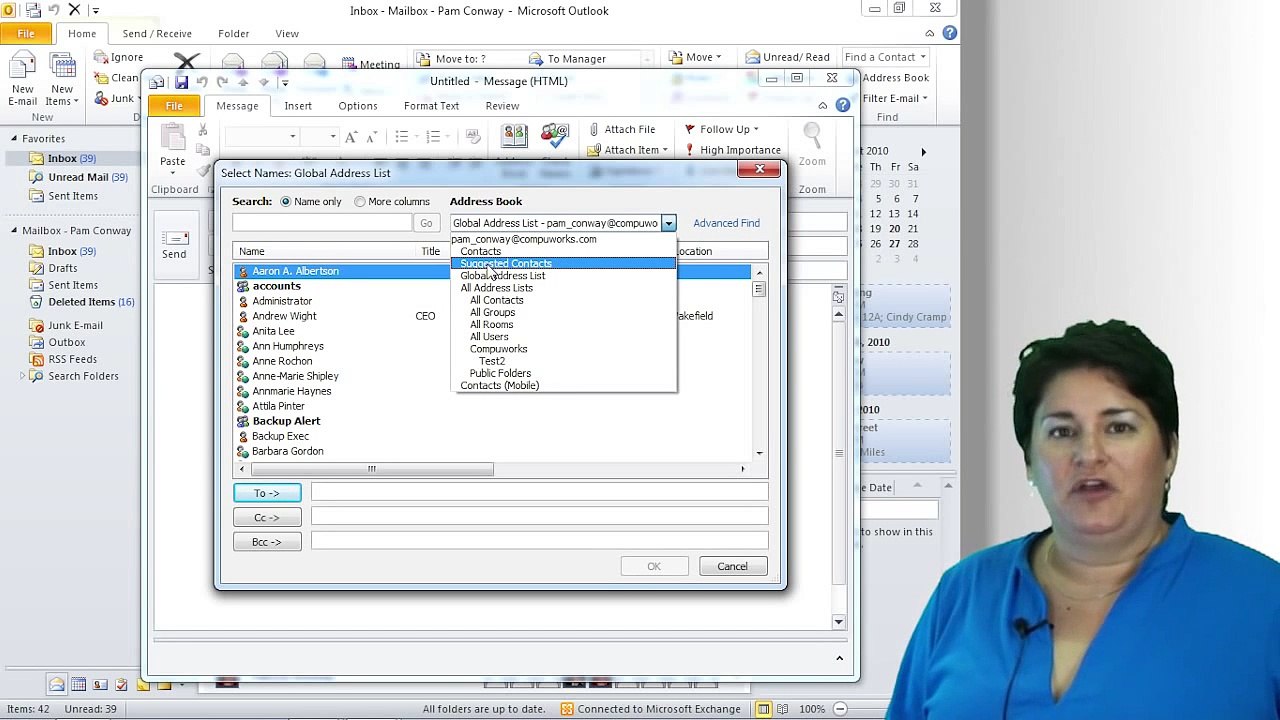Open the Junk E-mail folder
The image size is (1280, 720).
[x=75, y=326]
